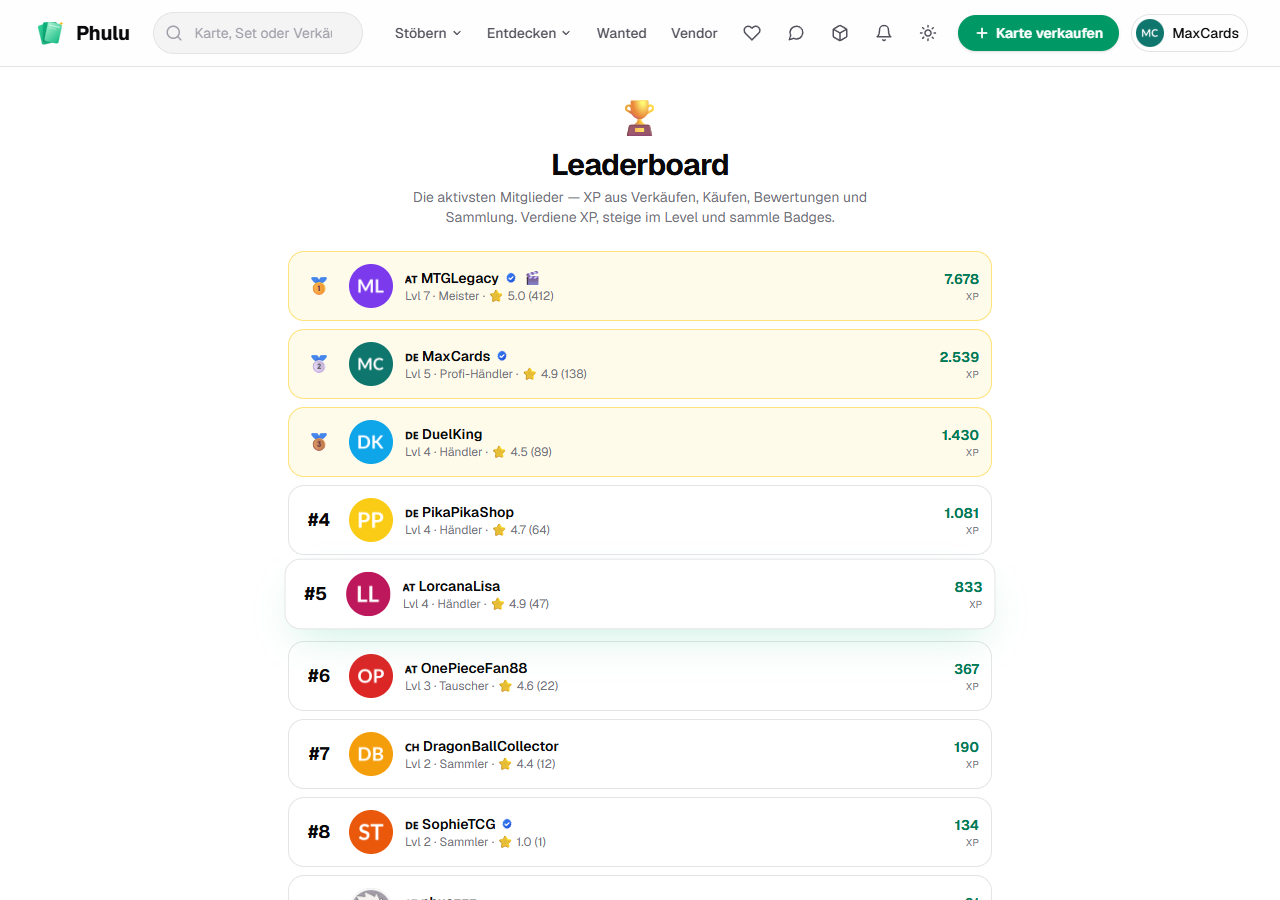The height and width of the screenshot is (900, 1280).
Task: Open the Vendor page
Action: [694, 33]
